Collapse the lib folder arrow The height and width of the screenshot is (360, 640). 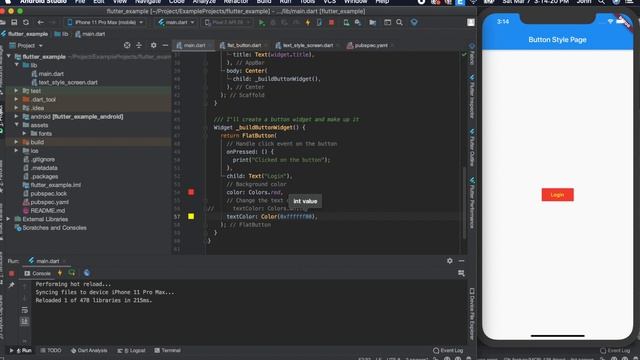pos(17,65)
